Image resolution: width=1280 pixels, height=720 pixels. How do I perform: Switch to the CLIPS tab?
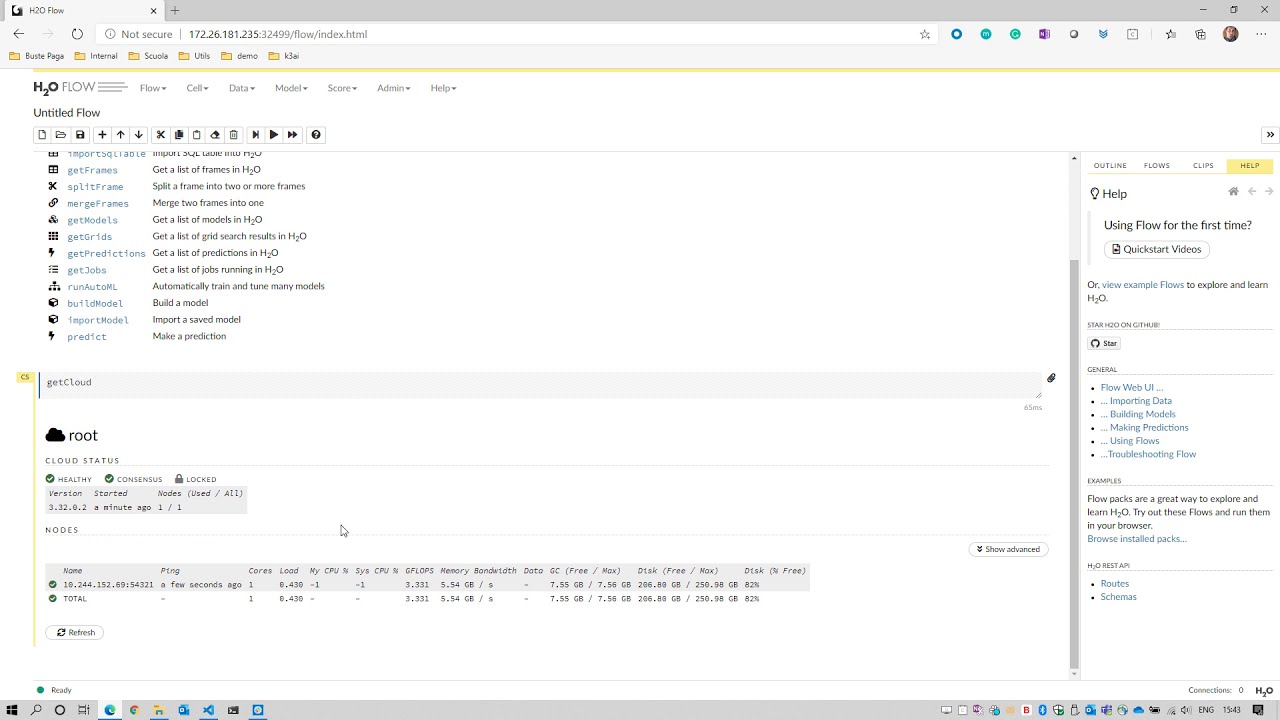pyautogui.click(x=1203, y=166)
